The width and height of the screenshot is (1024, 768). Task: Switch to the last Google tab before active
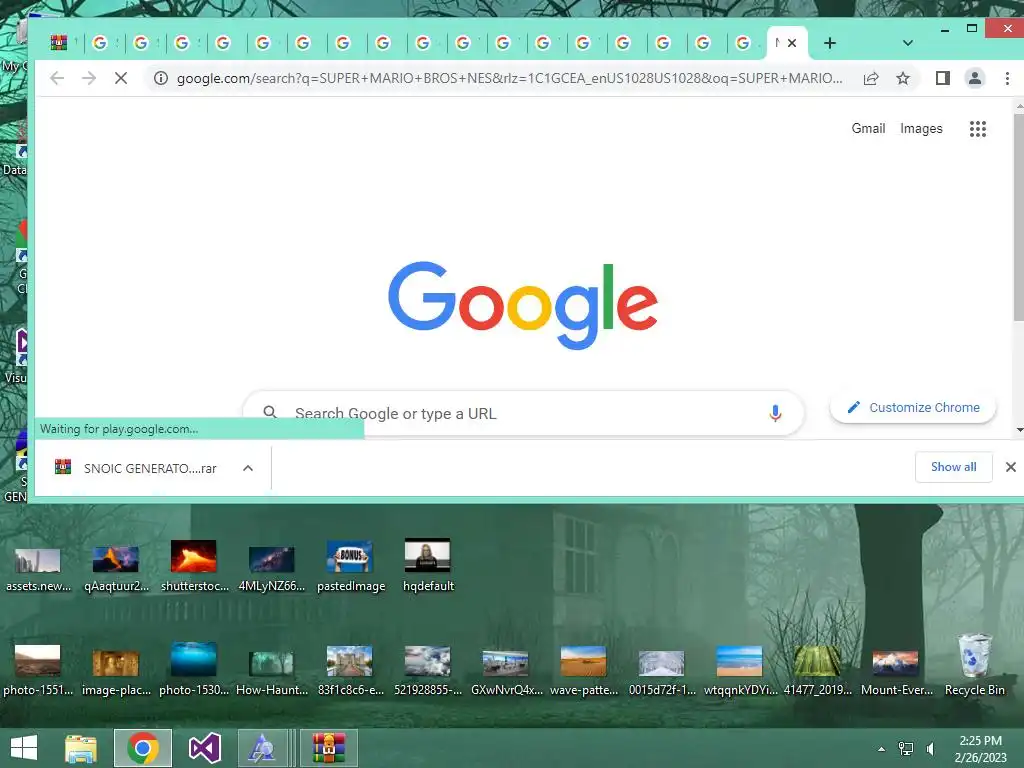coord(743,43)
